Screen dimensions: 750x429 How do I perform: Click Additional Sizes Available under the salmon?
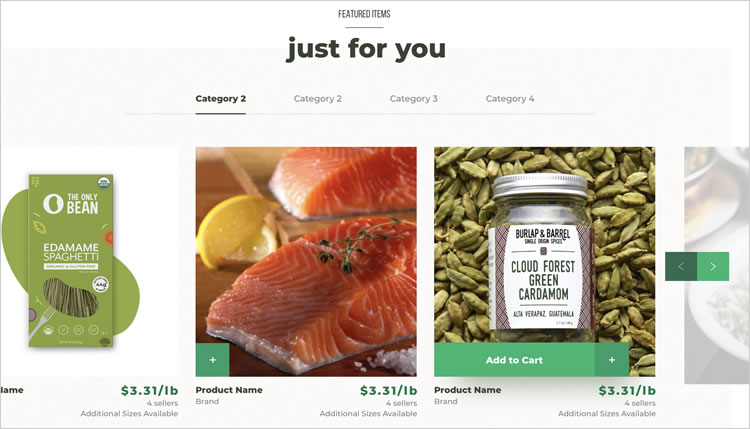368,413
